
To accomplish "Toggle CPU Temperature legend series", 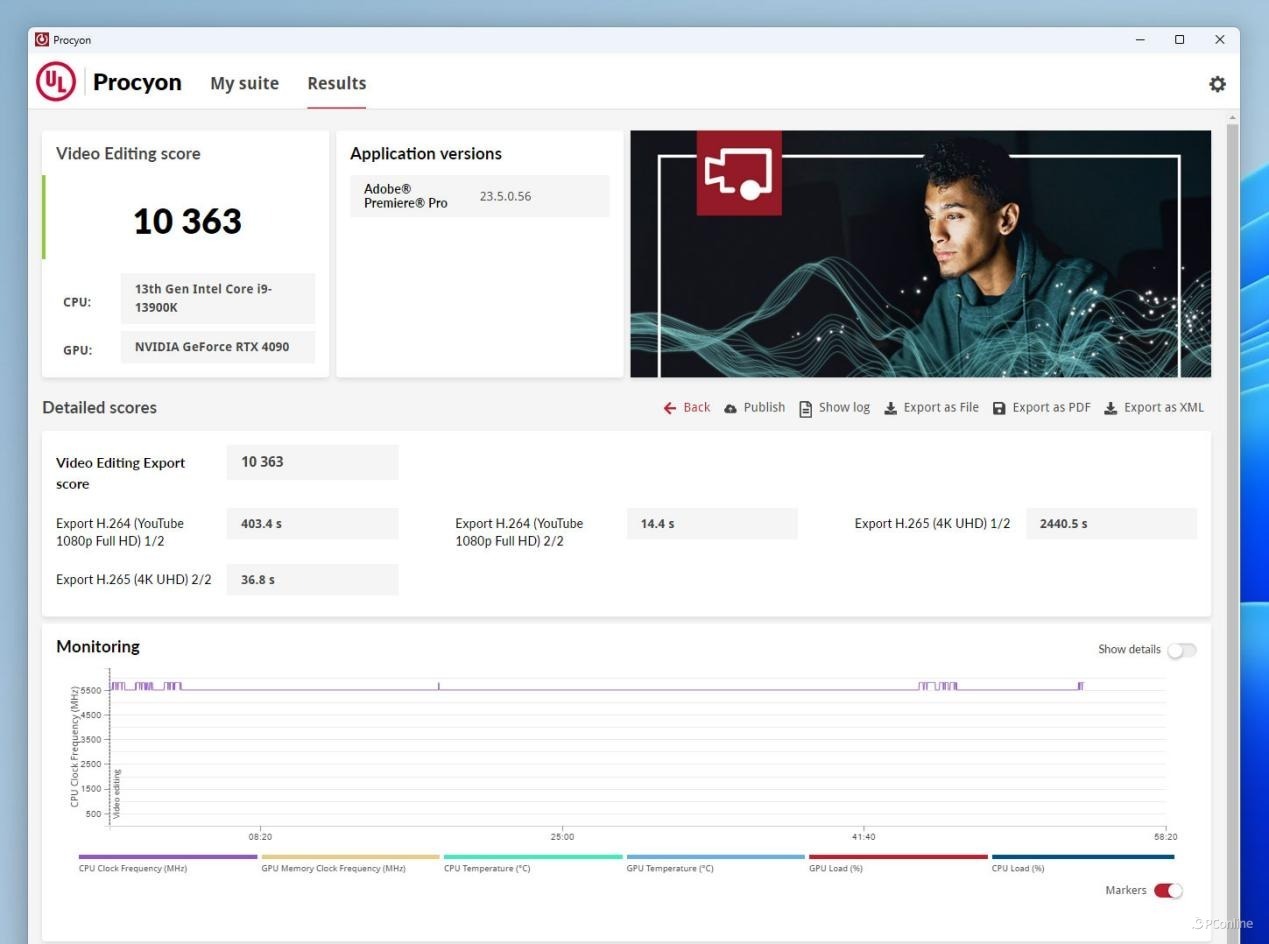I will pyautogui.click(x=533, y=857).
